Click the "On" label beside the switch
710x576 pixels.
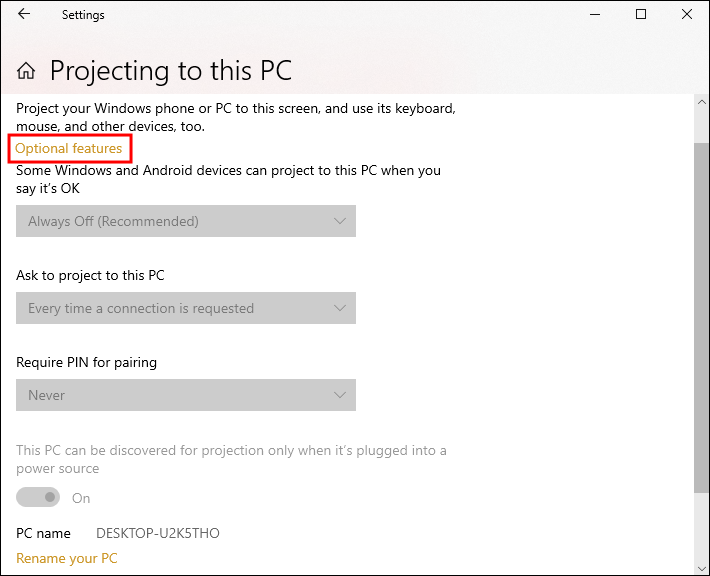[81, 498]
